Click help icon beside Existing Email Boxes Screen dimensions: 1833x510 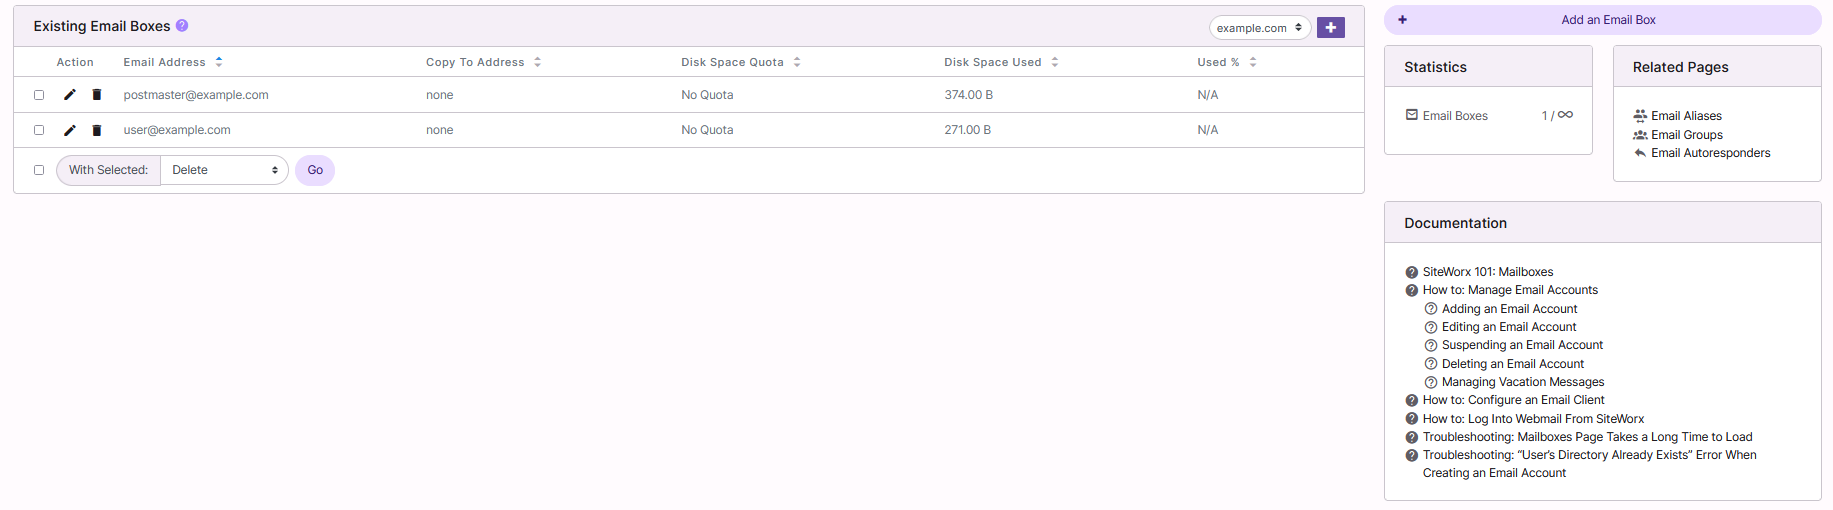click(x=182, y=26)
